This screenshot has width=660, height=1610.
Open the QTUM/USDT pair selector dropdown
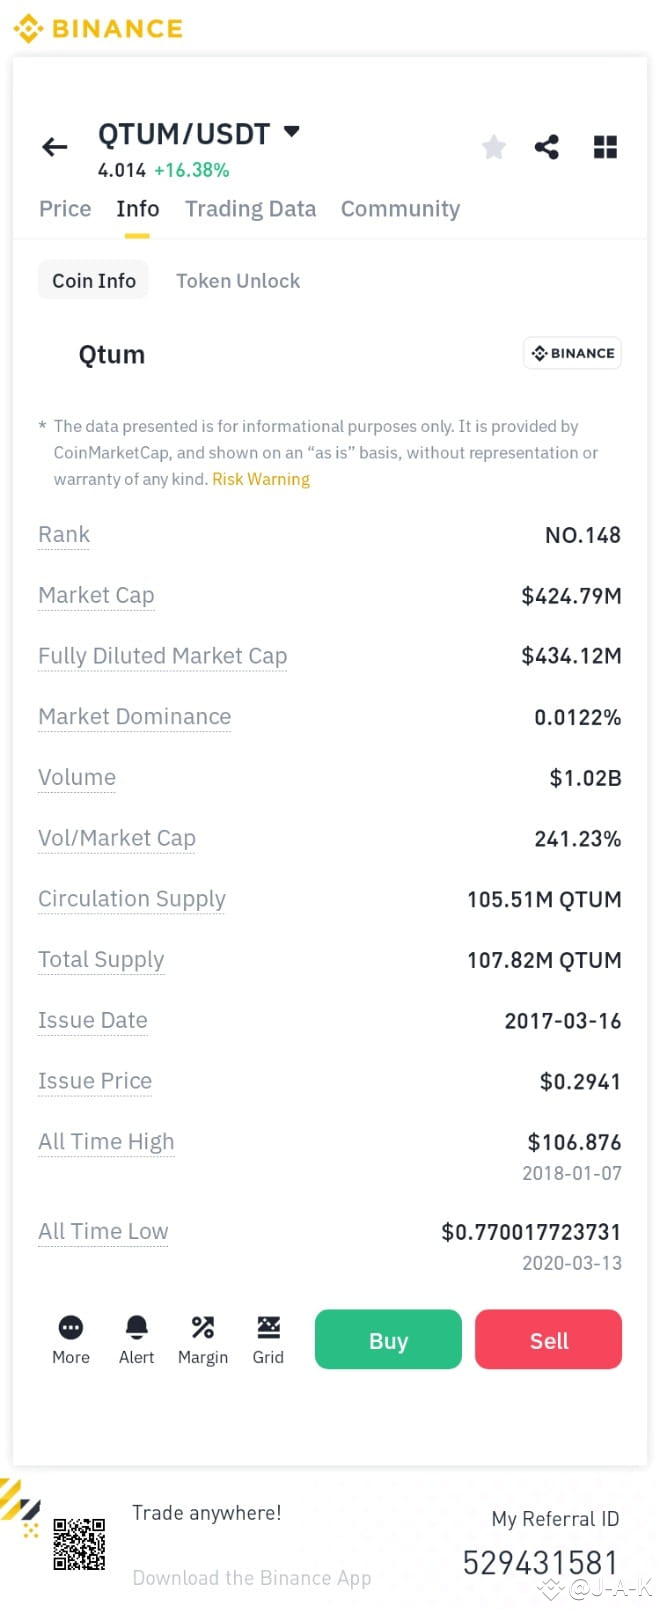290,130
